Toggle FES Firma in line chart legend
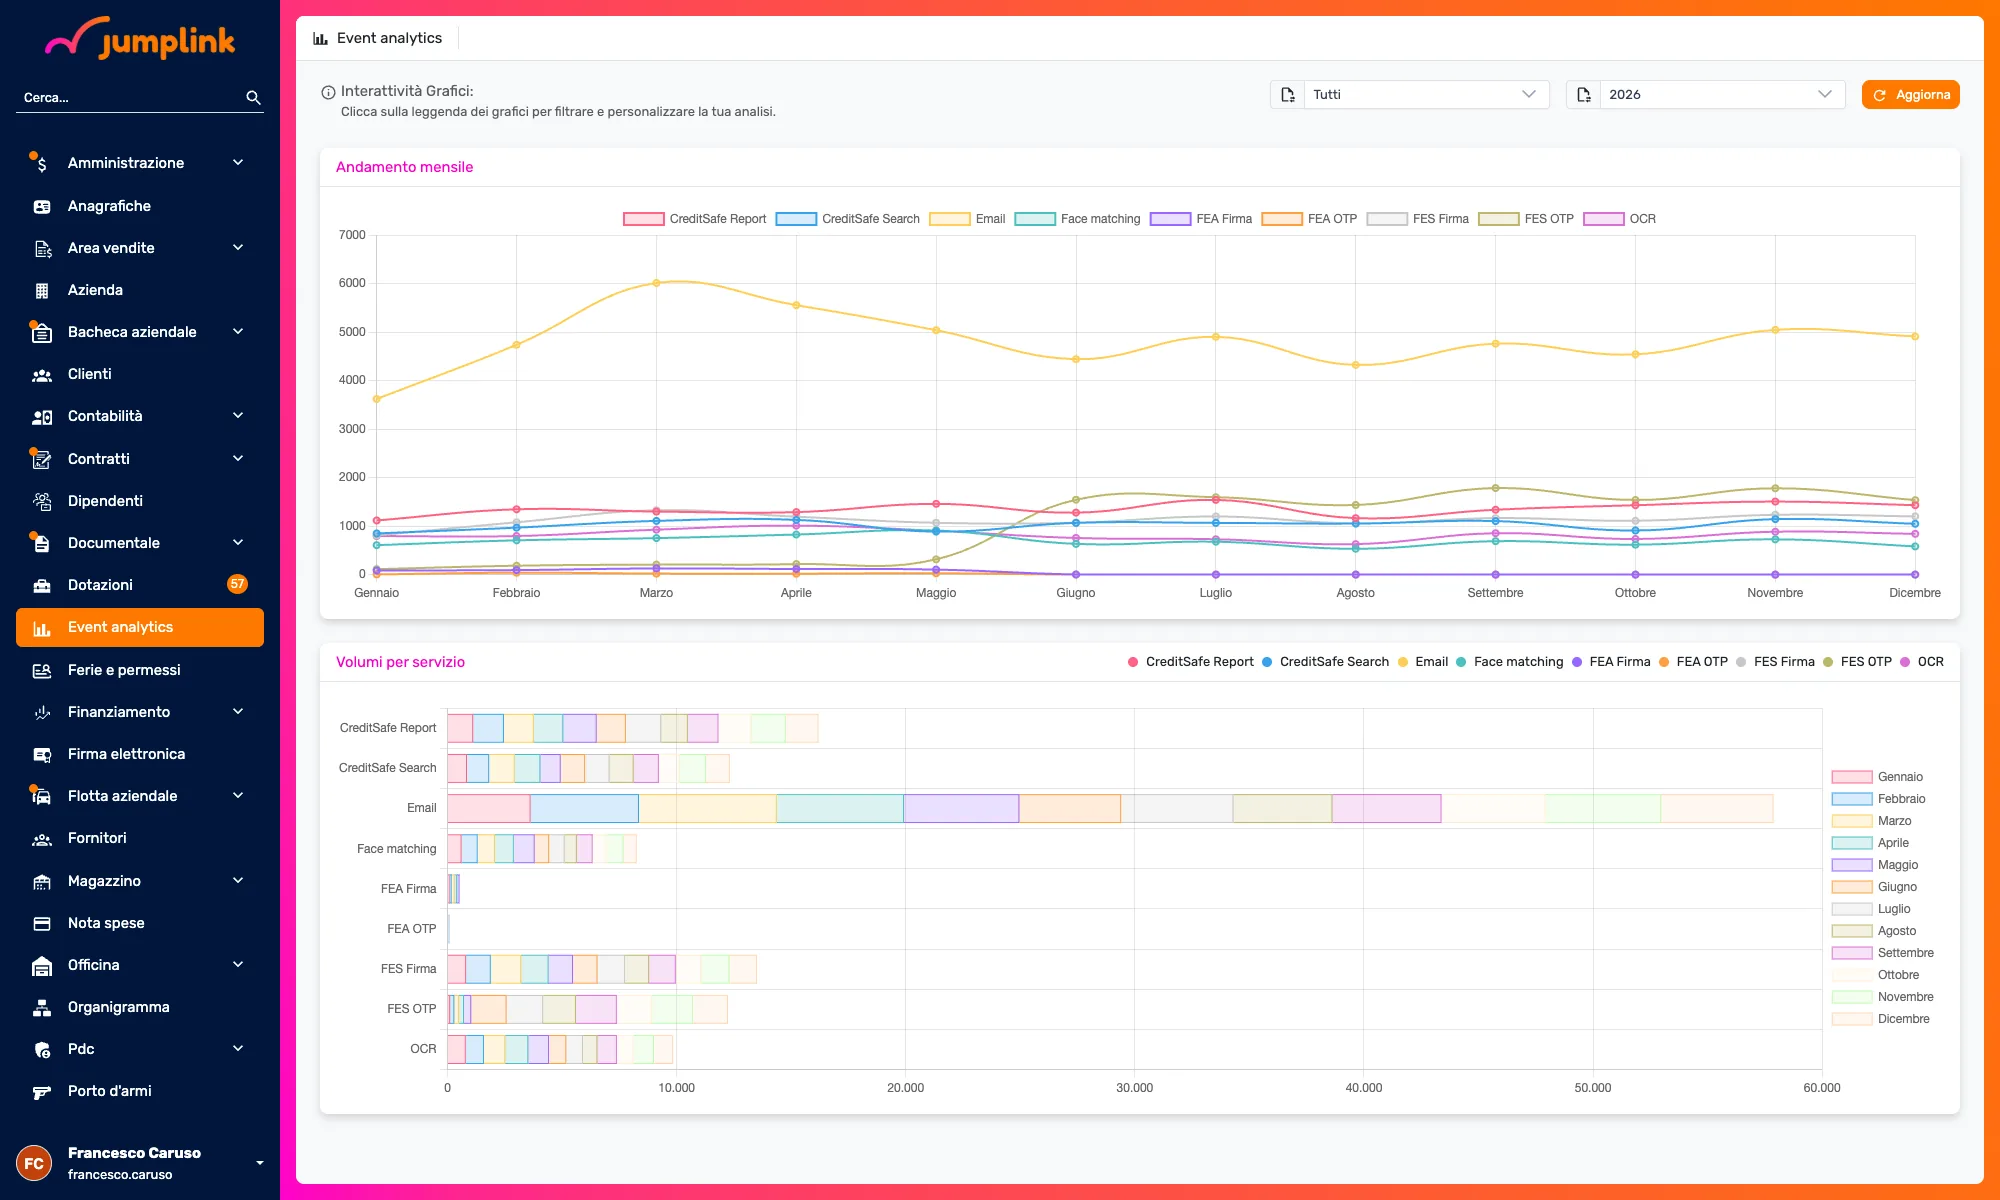This screenshot has height=1200, width=2000. (x=1418, y=219)
